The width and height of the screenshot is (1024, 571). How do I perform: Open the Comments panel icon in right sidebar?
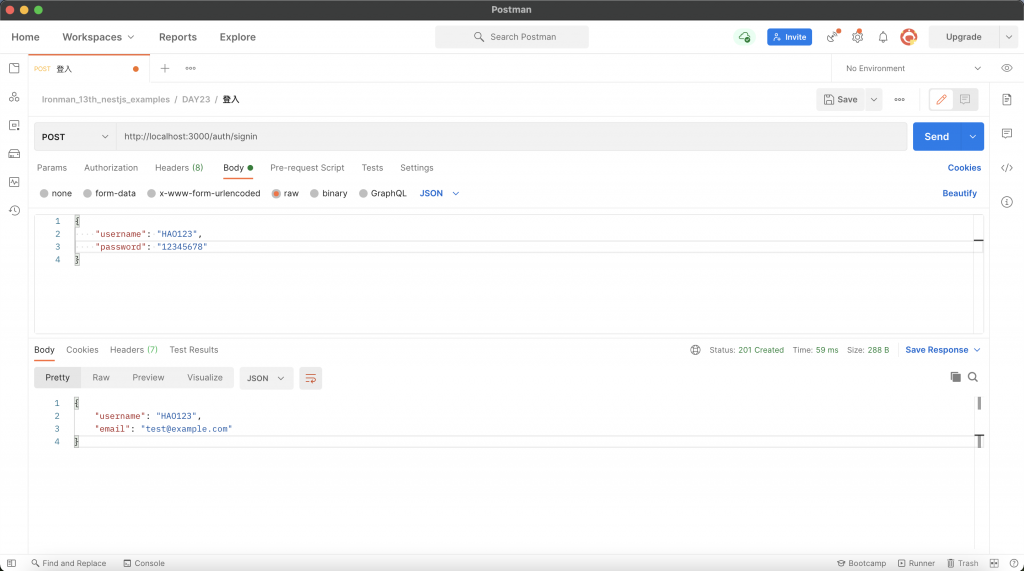[x=1006, y=133]
